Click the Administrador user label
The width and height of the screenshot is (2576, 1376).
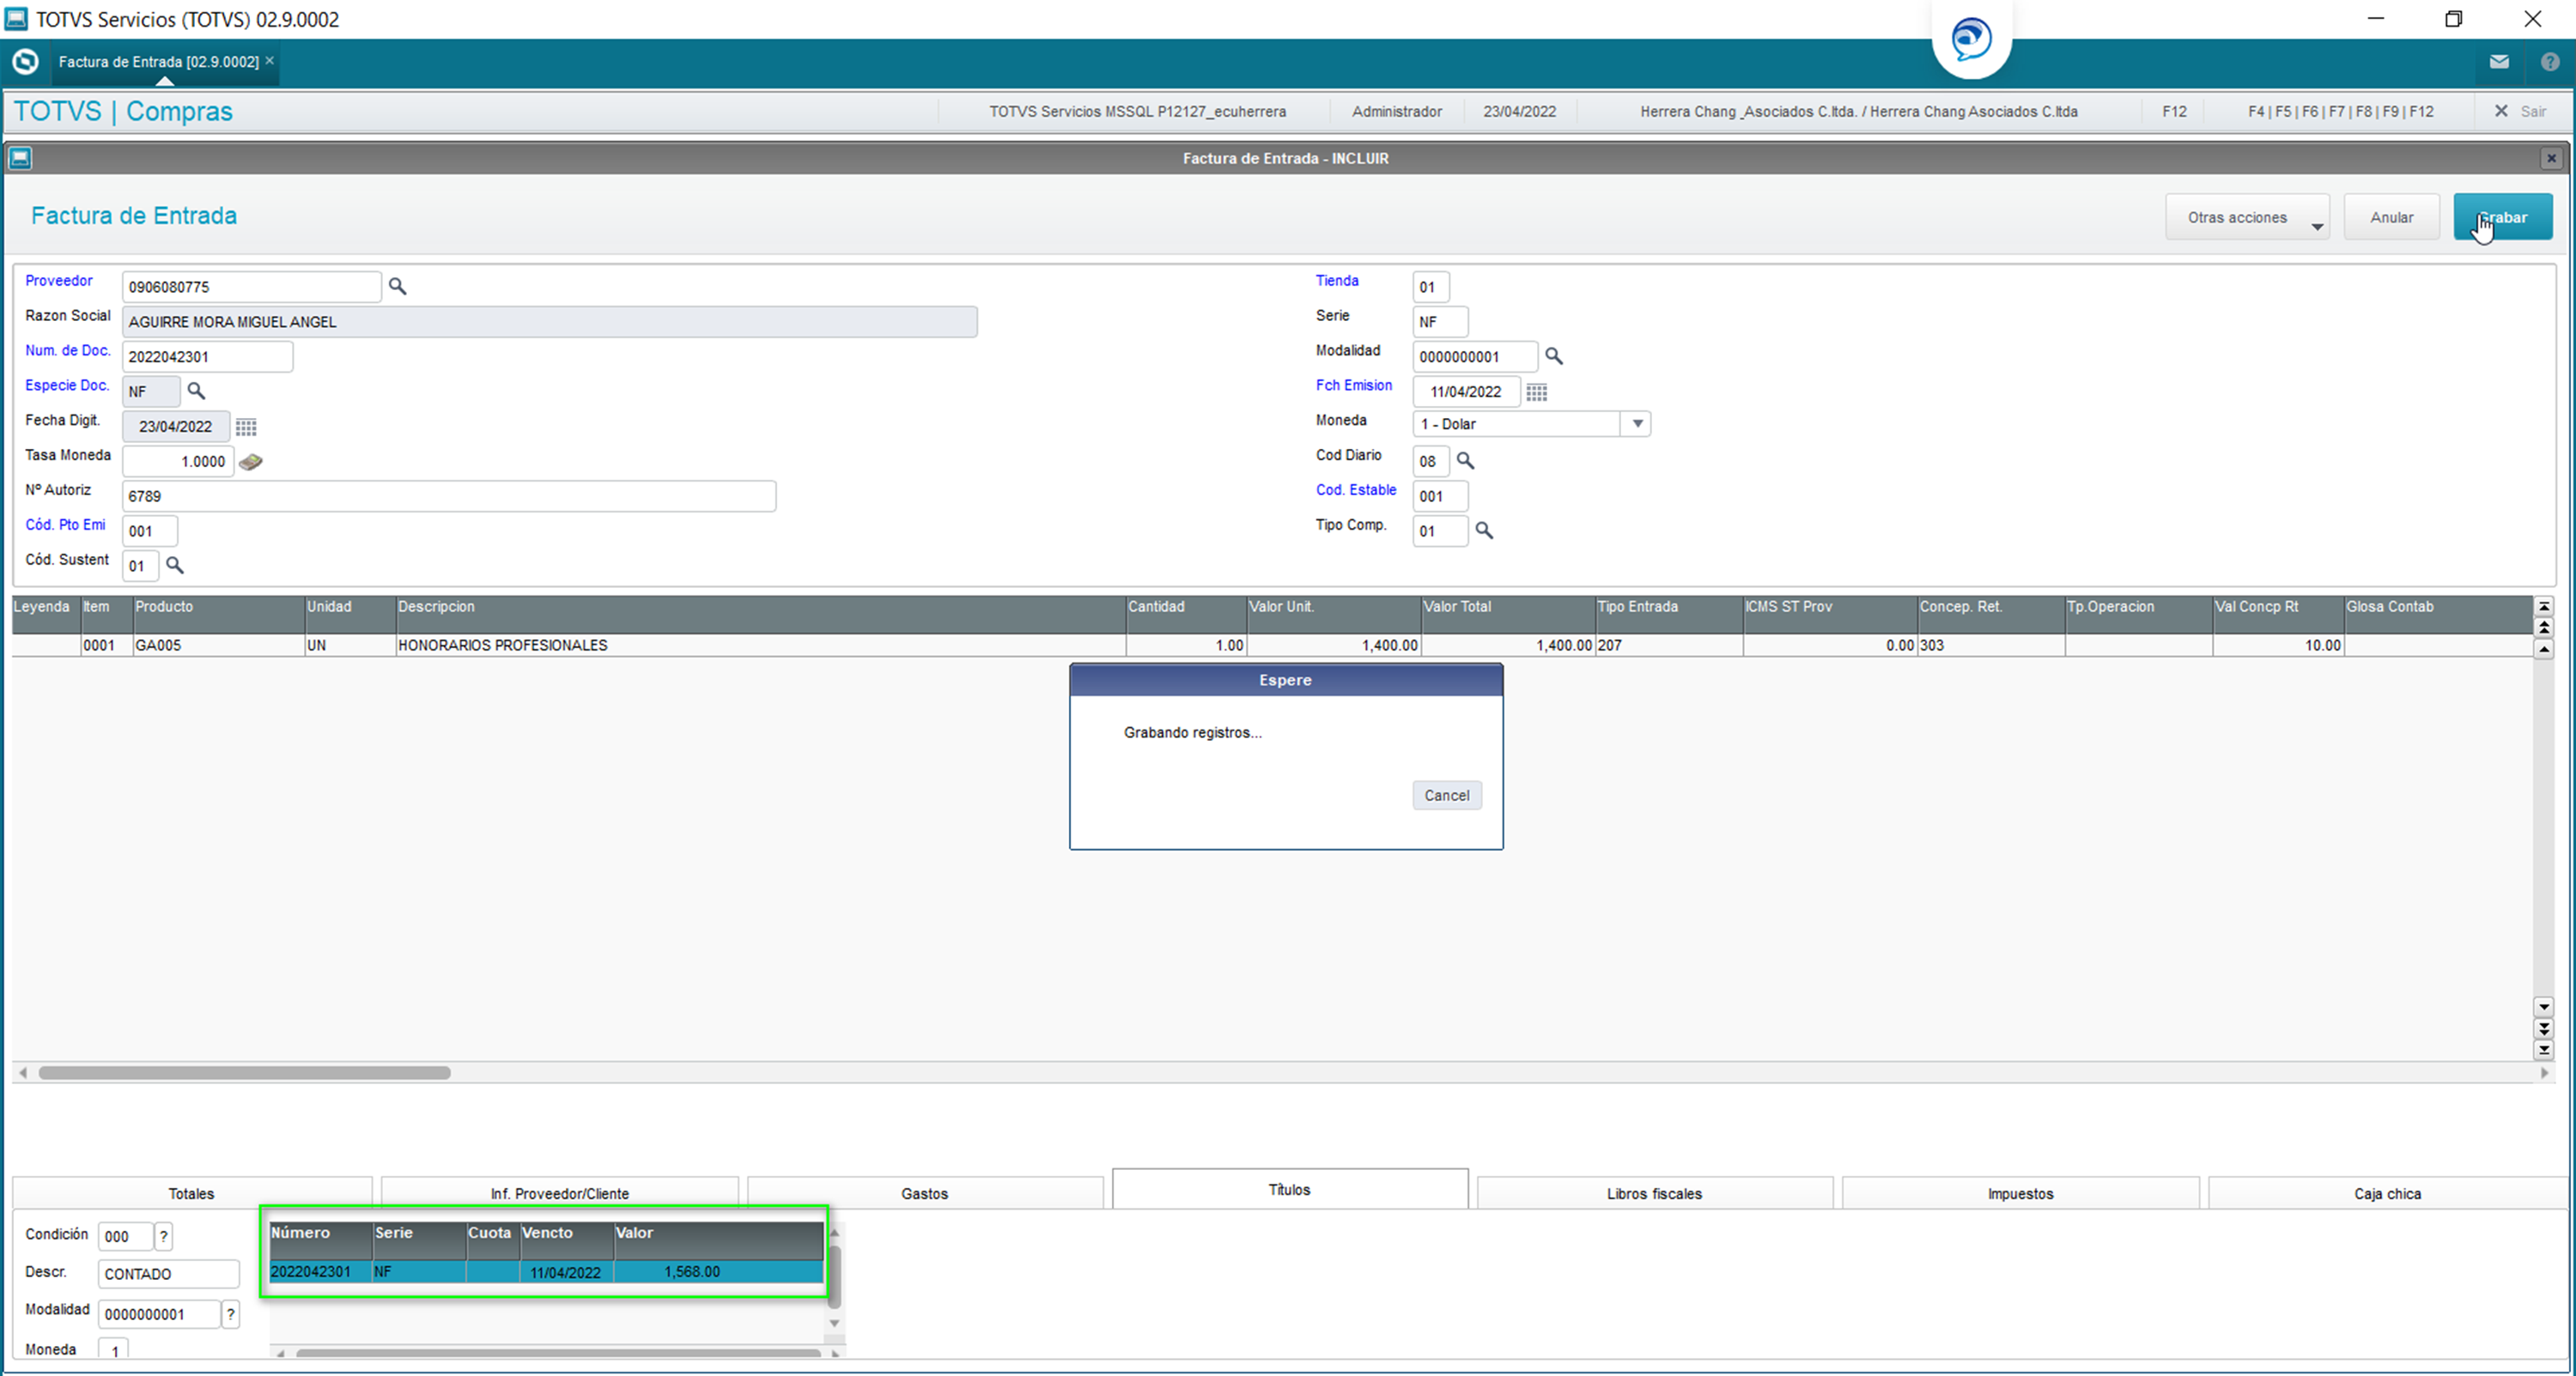(x=1396, y=112)
